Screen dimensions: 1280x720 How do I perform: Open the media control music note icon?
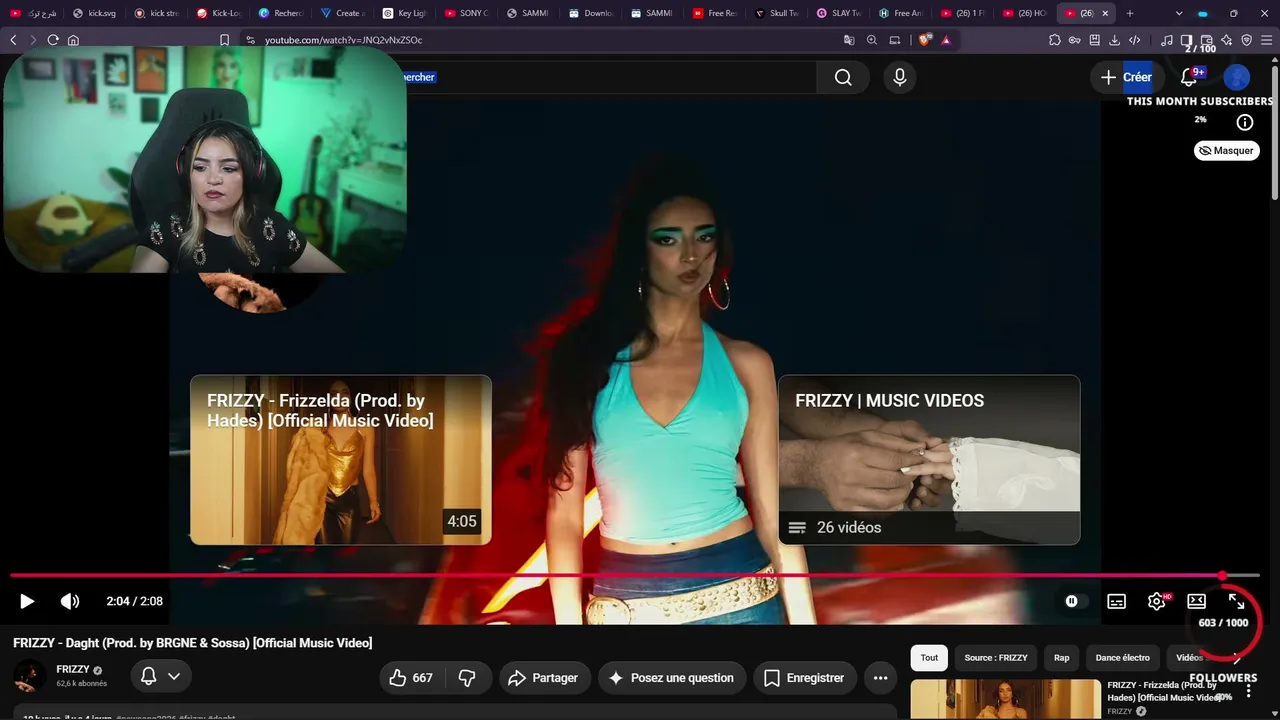(1167, 40)
